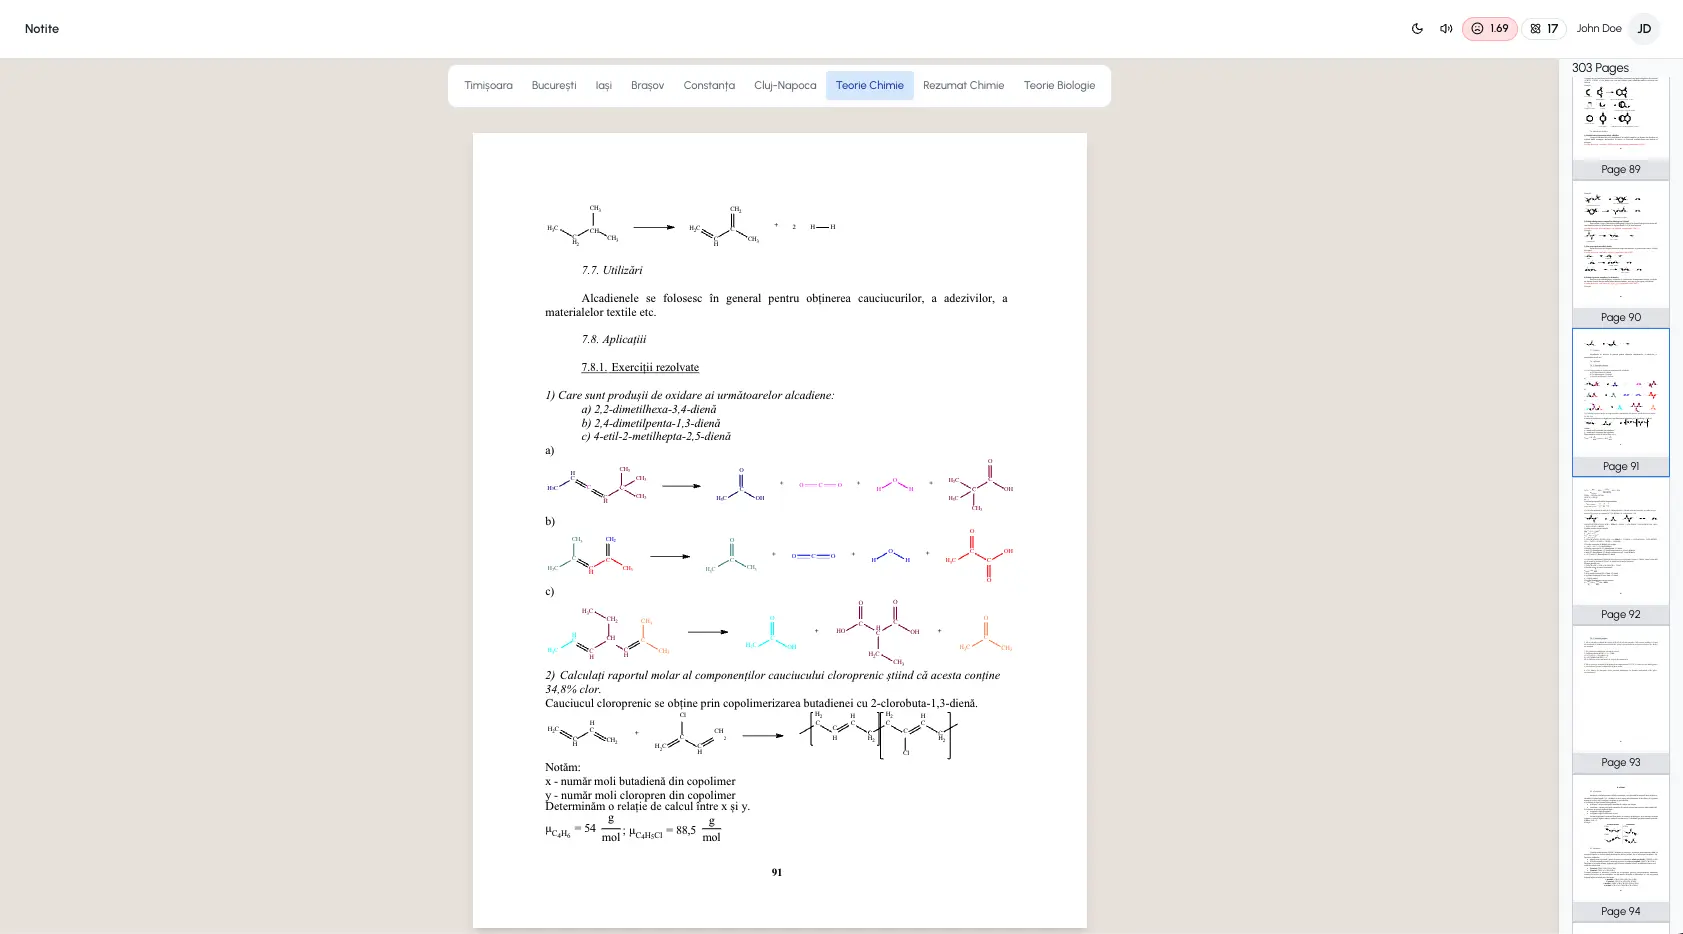Switch to the Rezumat Chimie tab

click(x=963, y=86)
